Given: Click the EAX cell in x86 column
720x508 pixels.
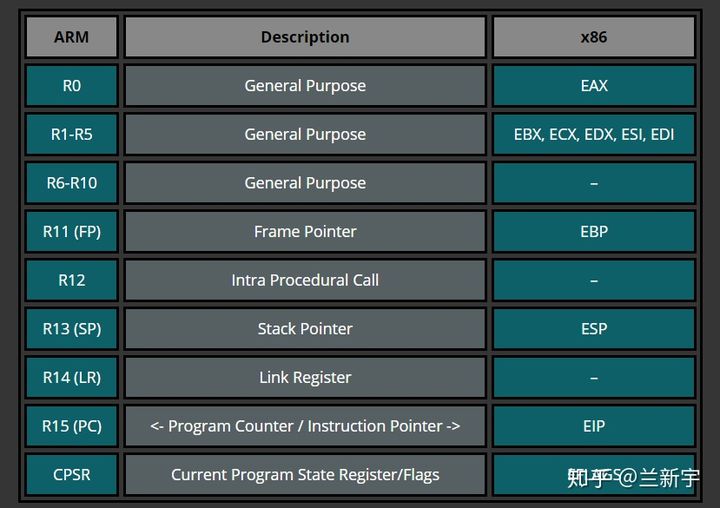Looking at the screenshot, I should pos(594,86).
